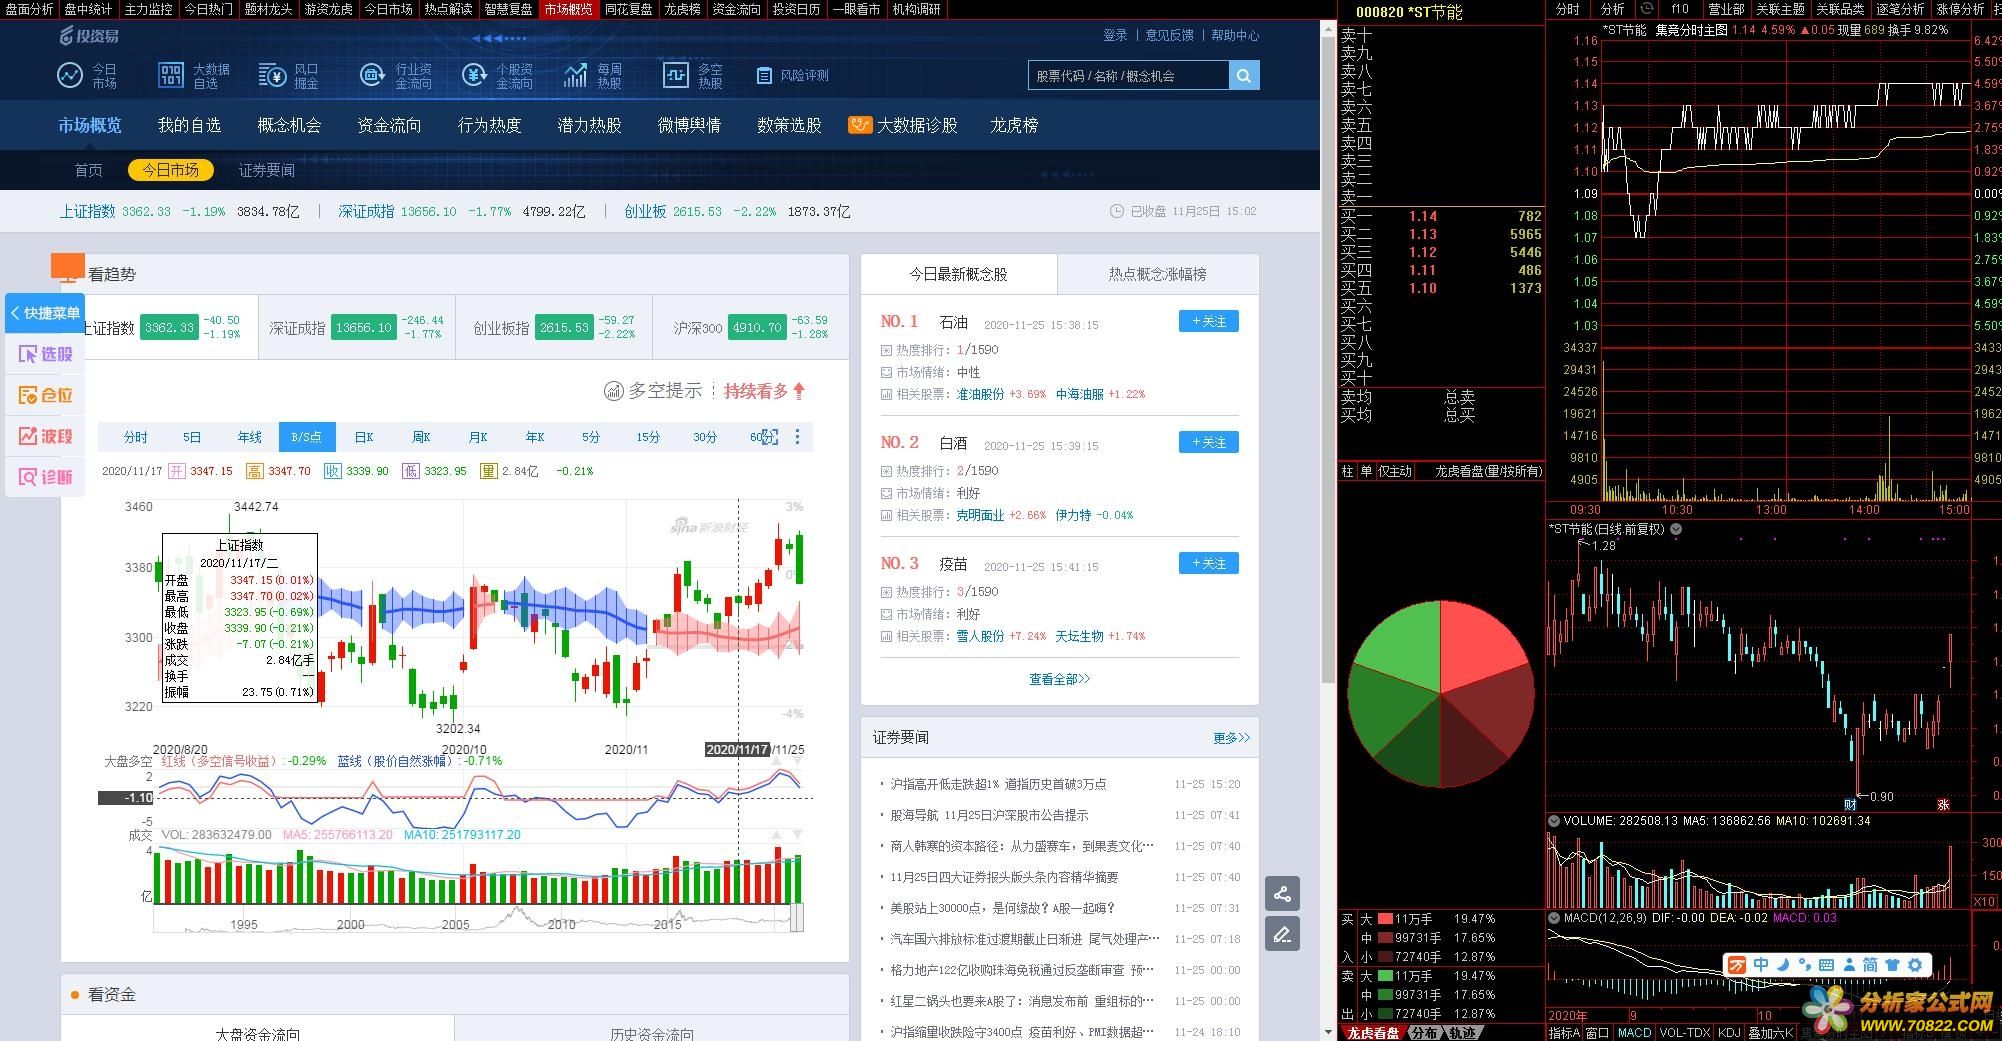The width and height of the screenshot is (2002, 1041).
Task: Open 行业资金流向 icon
Action: click(372, 75)
